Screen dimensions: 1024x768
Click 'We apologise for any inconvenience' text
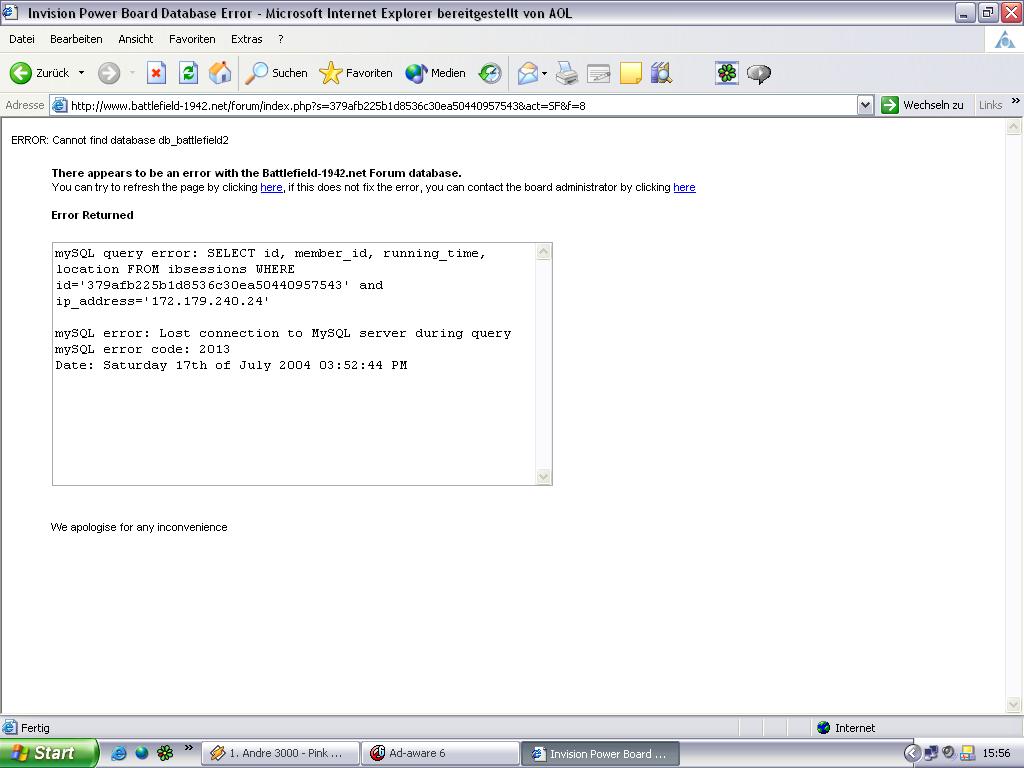pyautogui.click(x=139, y=528)
